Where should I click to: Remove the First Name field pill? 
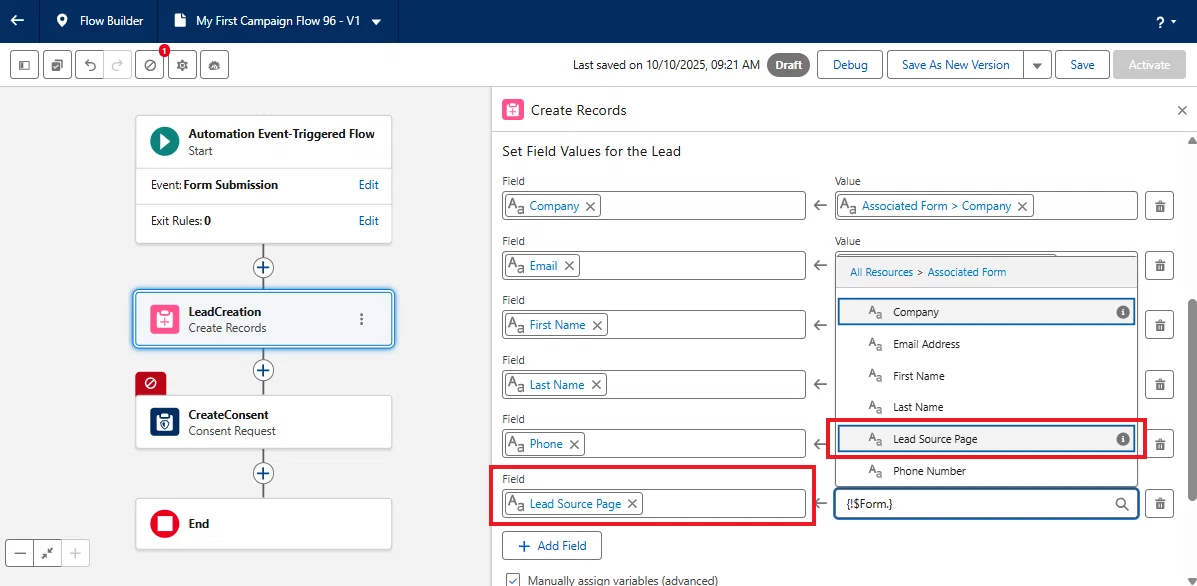point(597,325)
